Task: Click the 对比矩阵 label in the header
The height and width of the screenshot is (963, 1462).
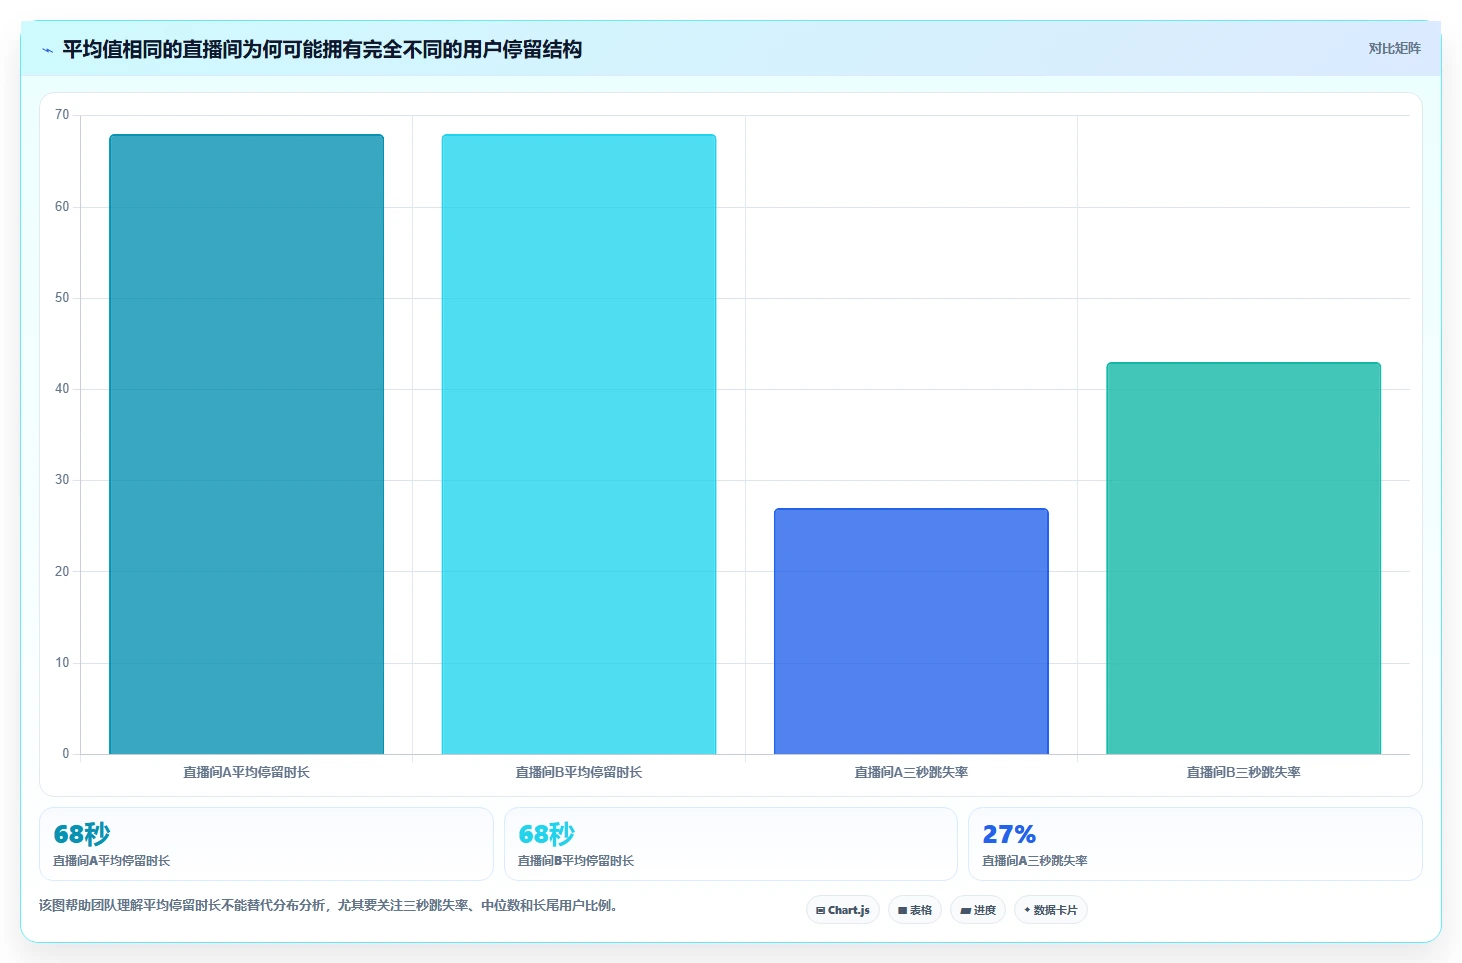Action: click(1394, 49)
